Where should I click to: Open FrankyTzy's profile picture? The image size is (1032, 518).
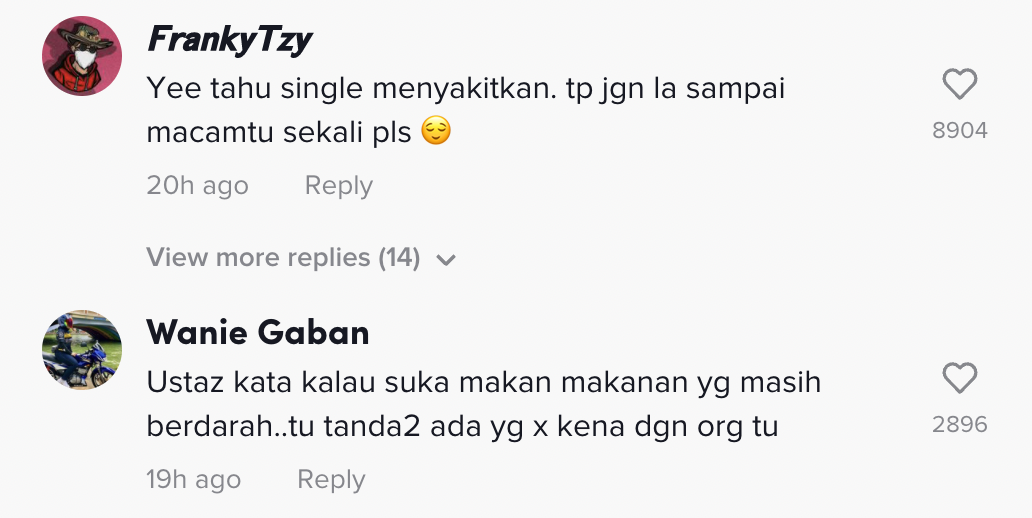(x=82, y=56)
